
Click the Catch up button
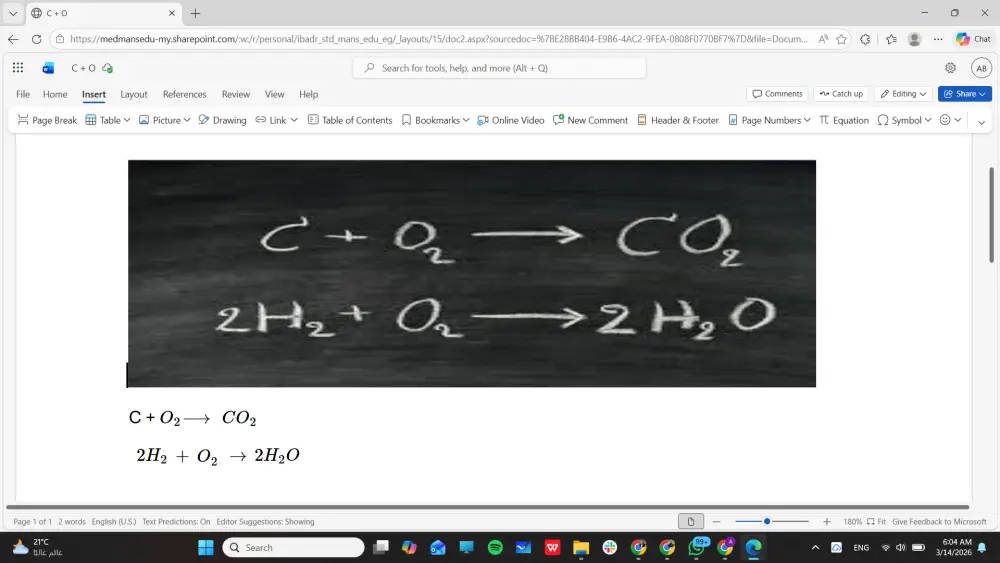841,94
